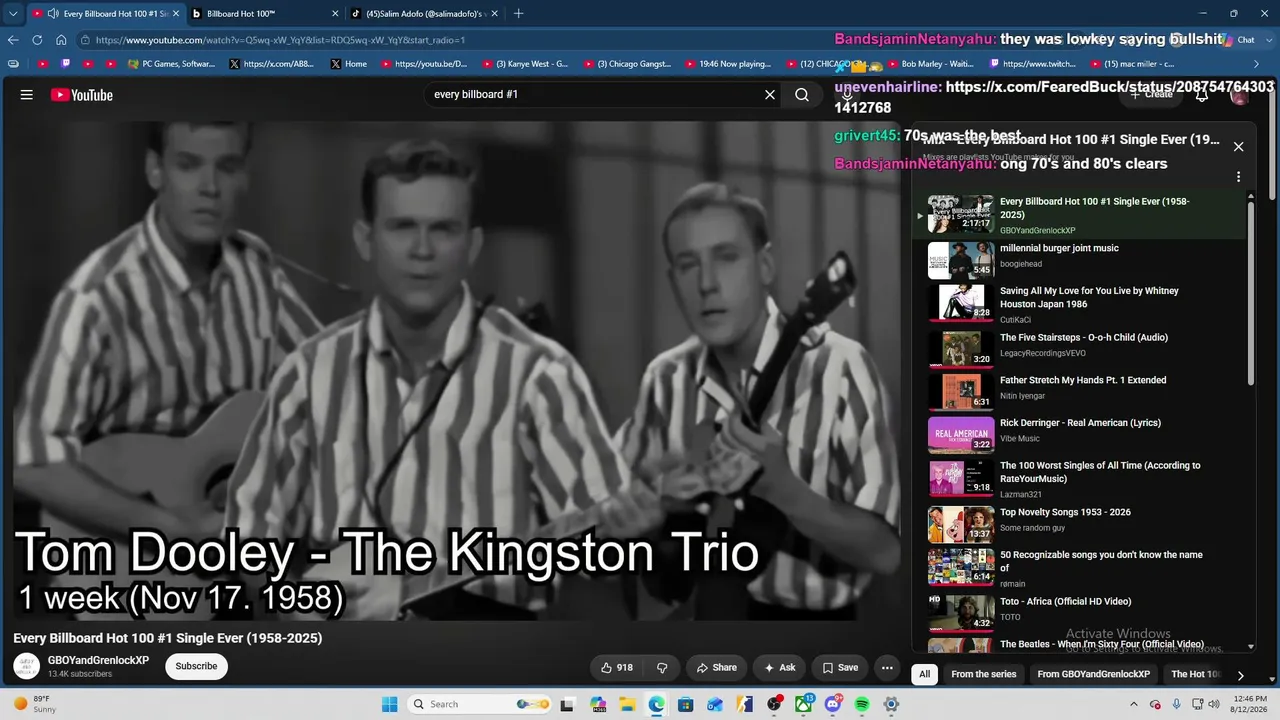
Task: Open the PC Games, Software bookmark
Action: [171, 64]
